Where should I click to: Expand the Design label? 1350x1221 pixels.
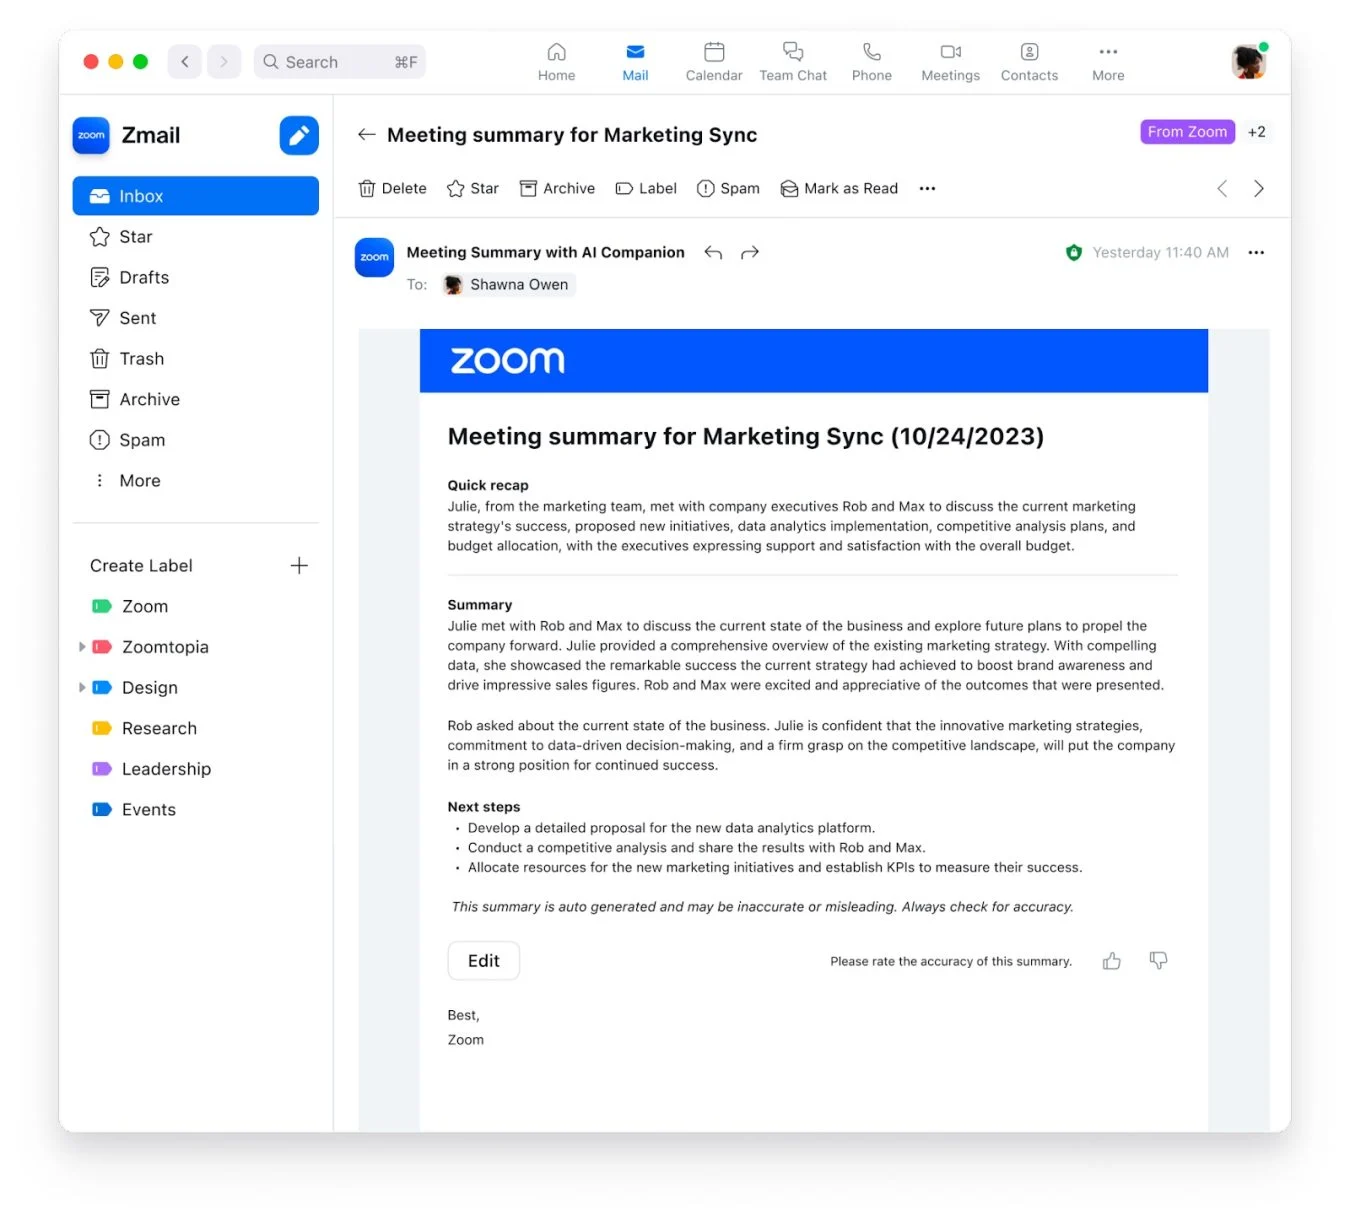tap(82, 687)
